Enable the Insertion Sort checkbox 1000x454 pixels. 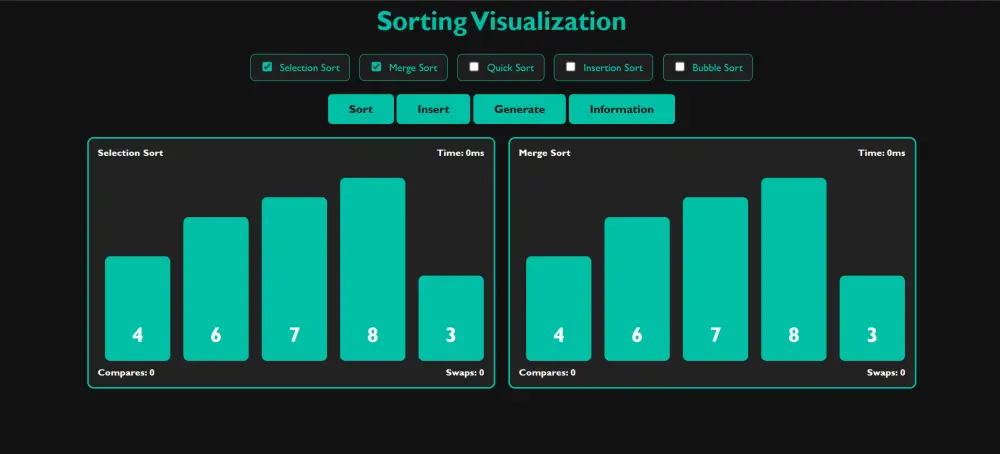pos(571,66)
